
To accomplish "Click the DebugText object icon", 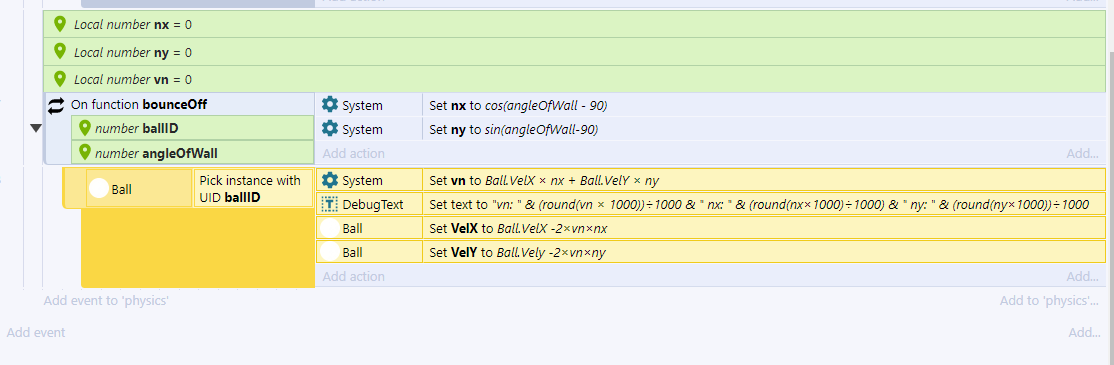I will tap(330, 205).
